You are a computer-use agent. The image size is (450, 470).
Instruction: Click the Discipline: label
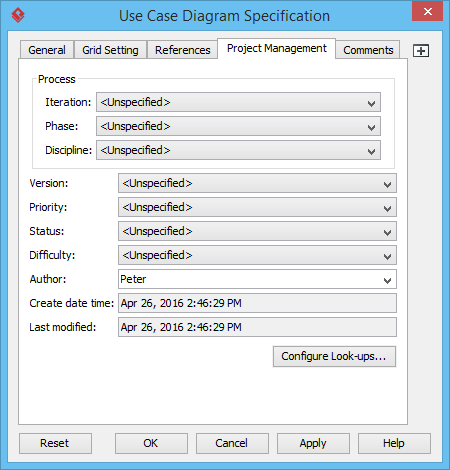click(x=68, y=150)
